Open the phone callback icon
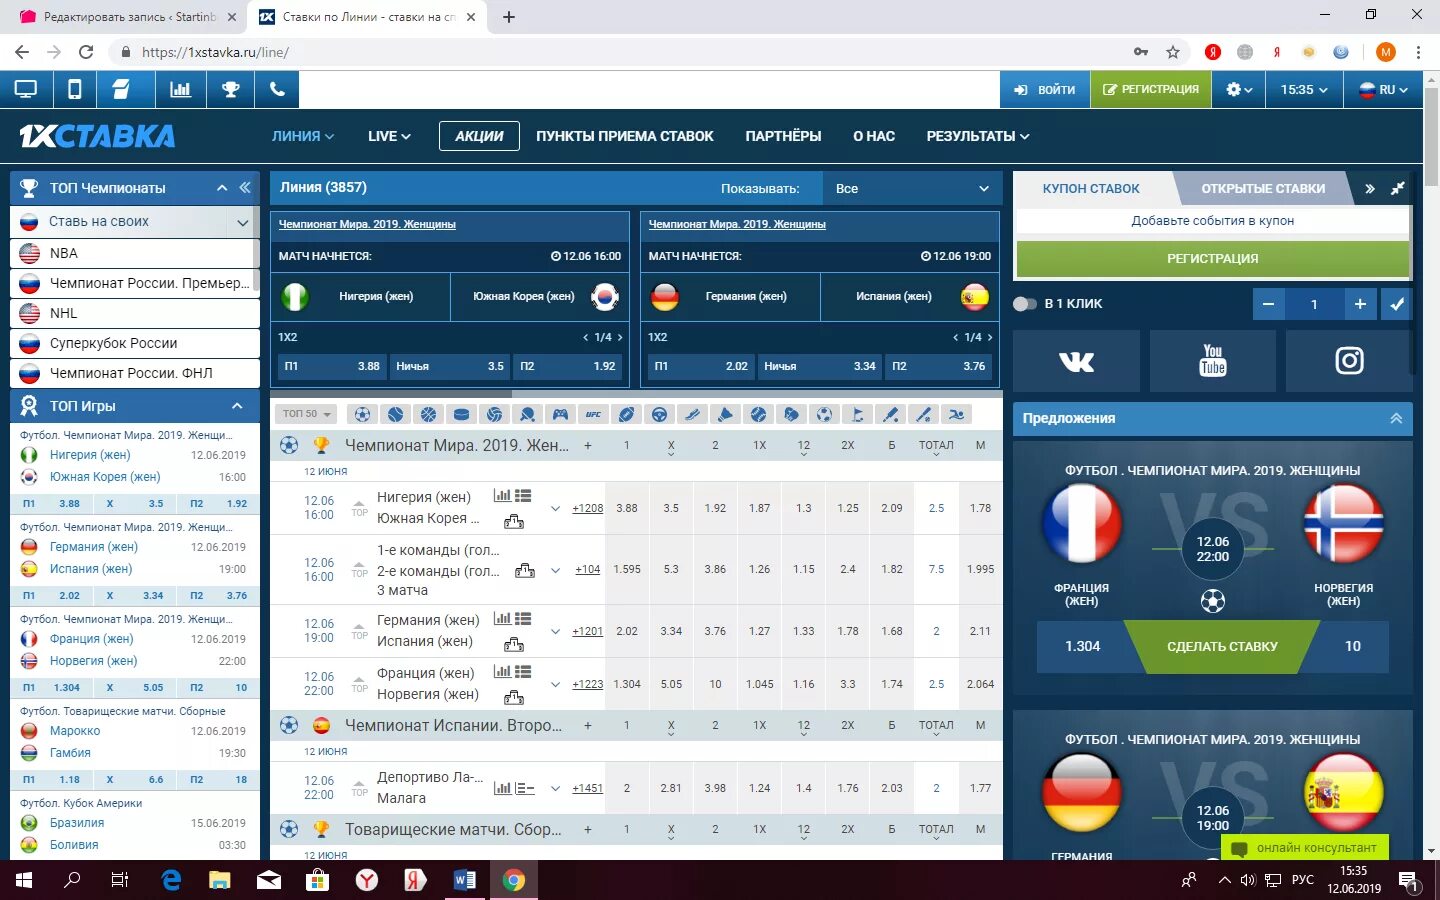Viewport: 1440px width, 900px height. [x=277, y=89]
